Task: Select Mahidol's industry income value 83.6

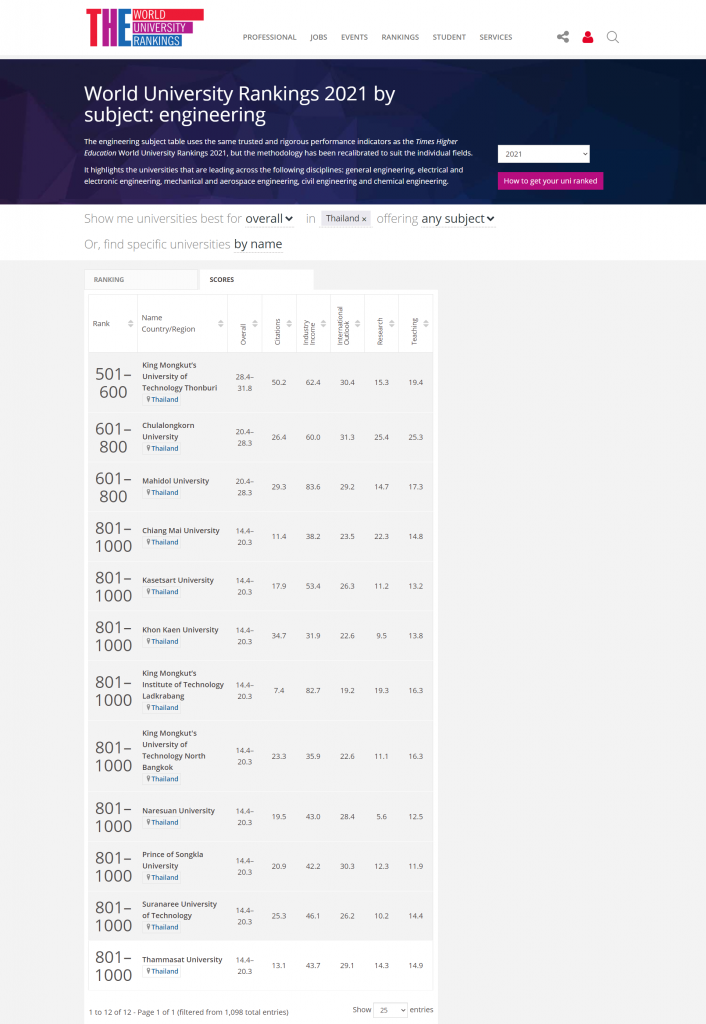Action: (x=313, y=487)
